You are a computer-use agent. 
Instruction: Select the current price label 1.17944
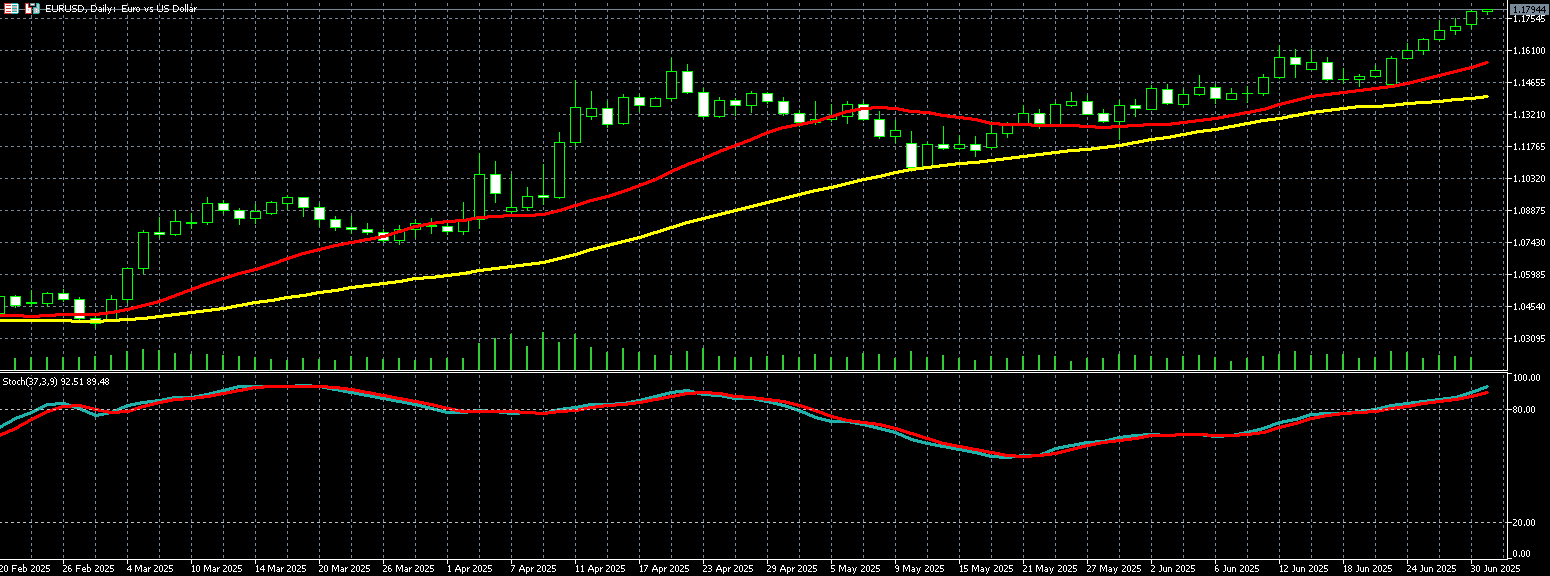[1529, 9]
